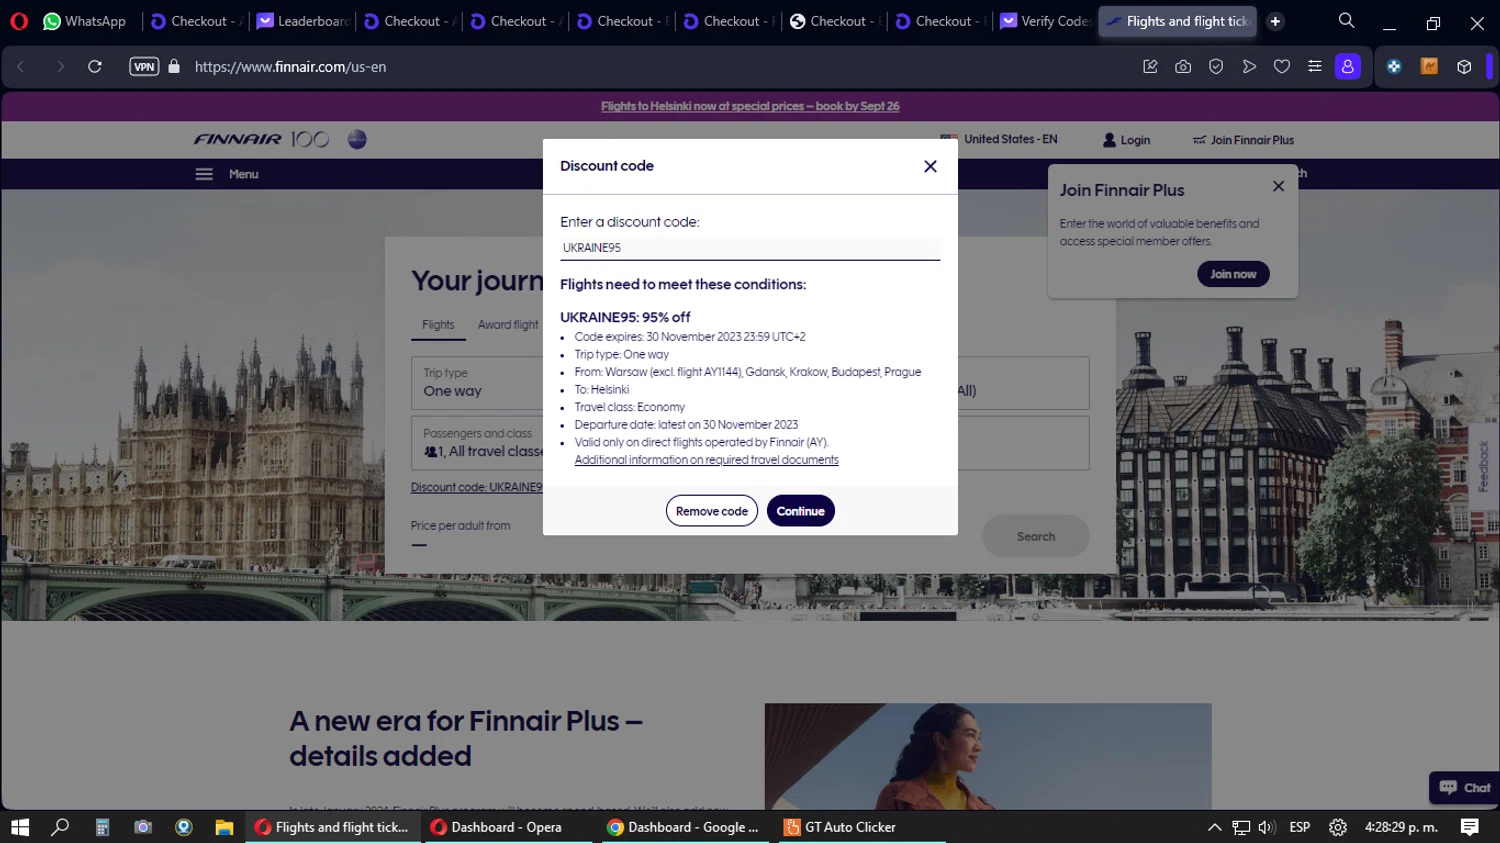Open the Feedback side tab

tap(1483, 466)
